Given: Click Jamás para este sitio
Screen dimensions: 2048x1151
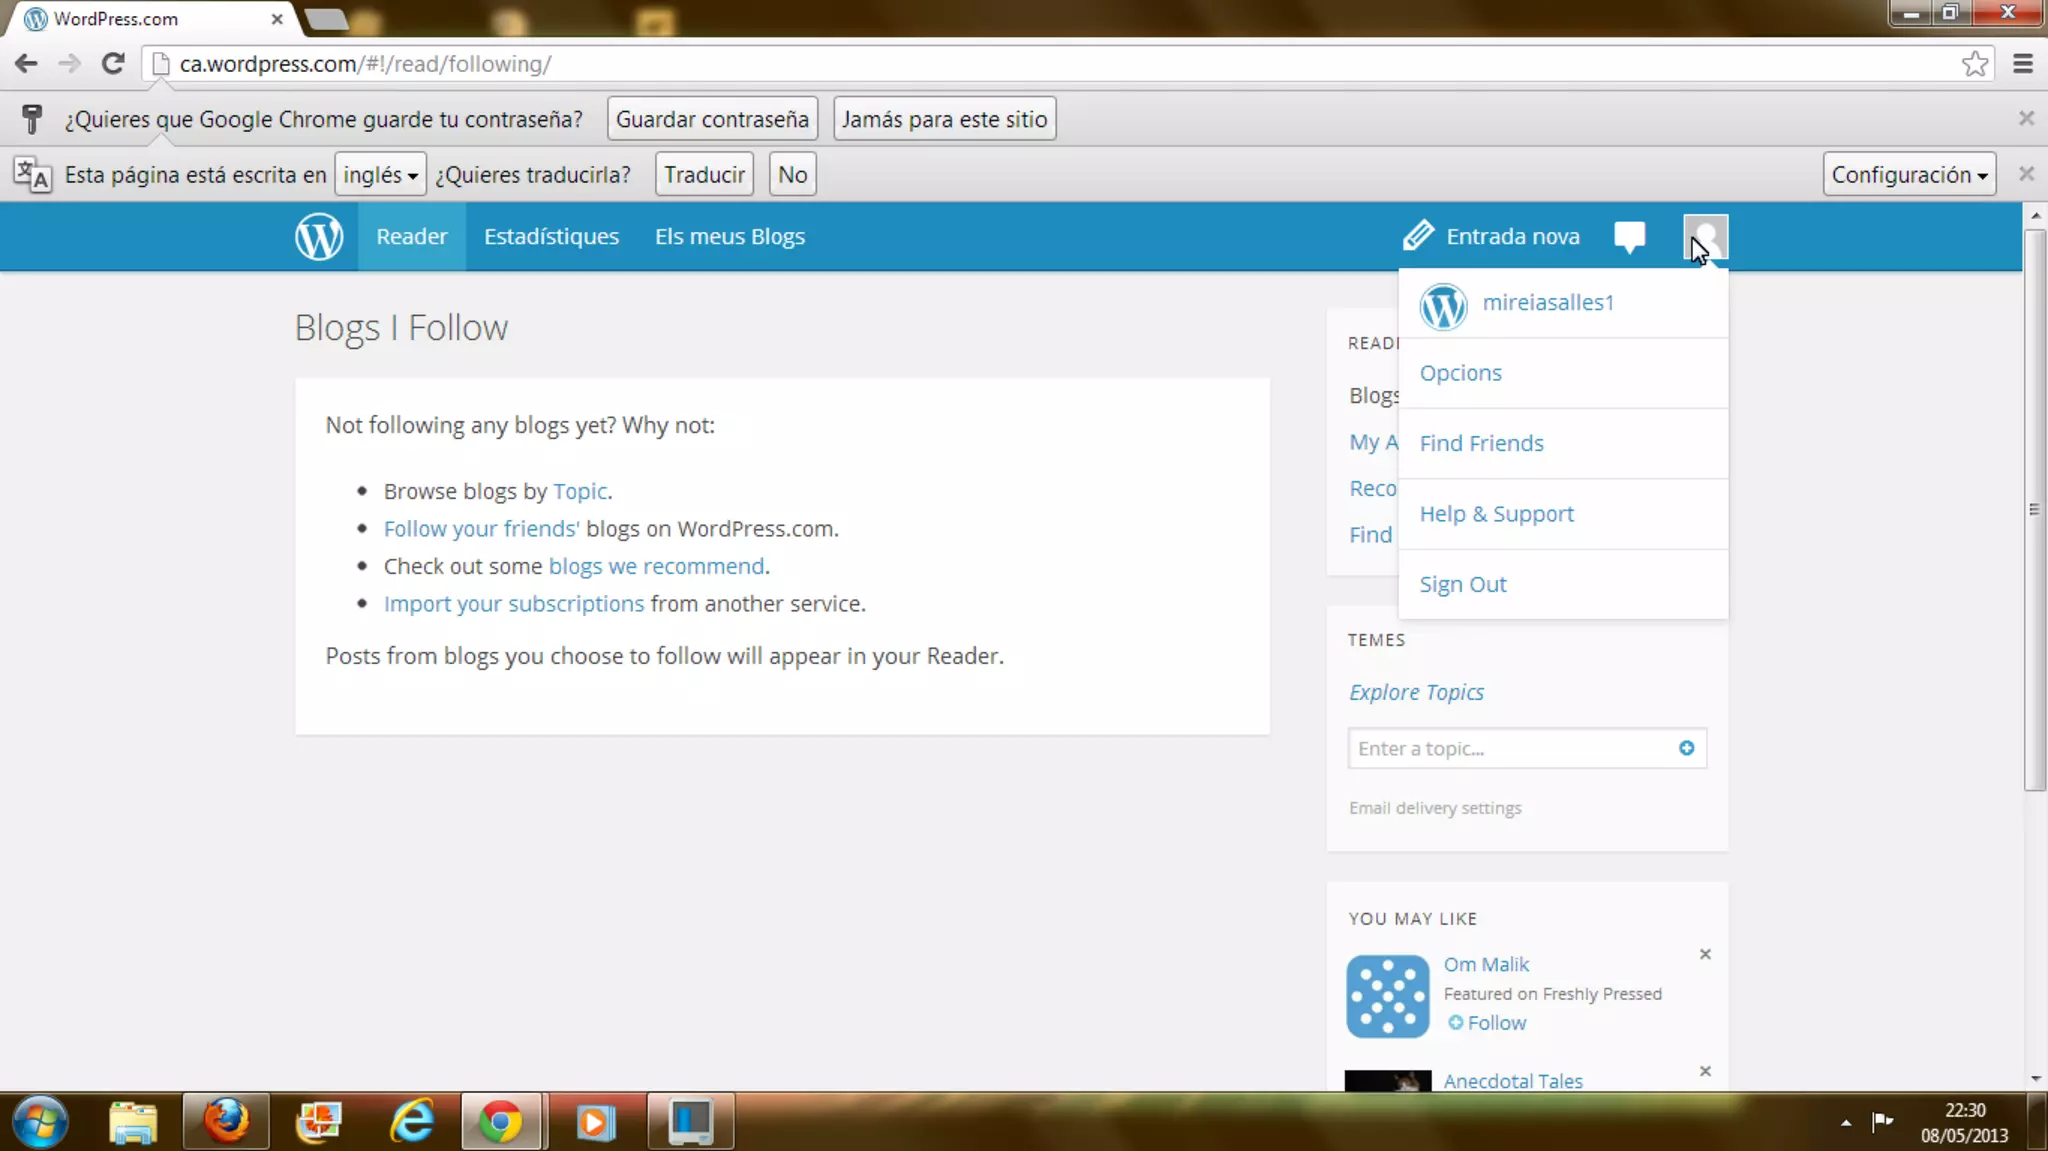Looking at the screenshot, I should pos(944,119).
